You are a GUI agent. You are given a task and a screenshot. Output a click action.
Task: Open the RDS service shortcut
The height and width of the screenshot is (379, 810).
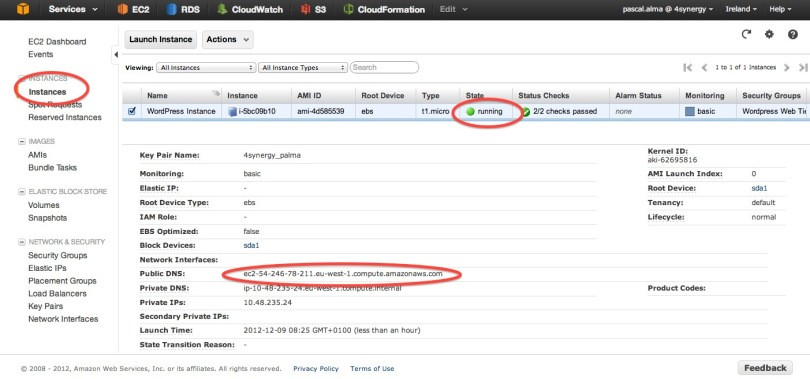point(183,9)
